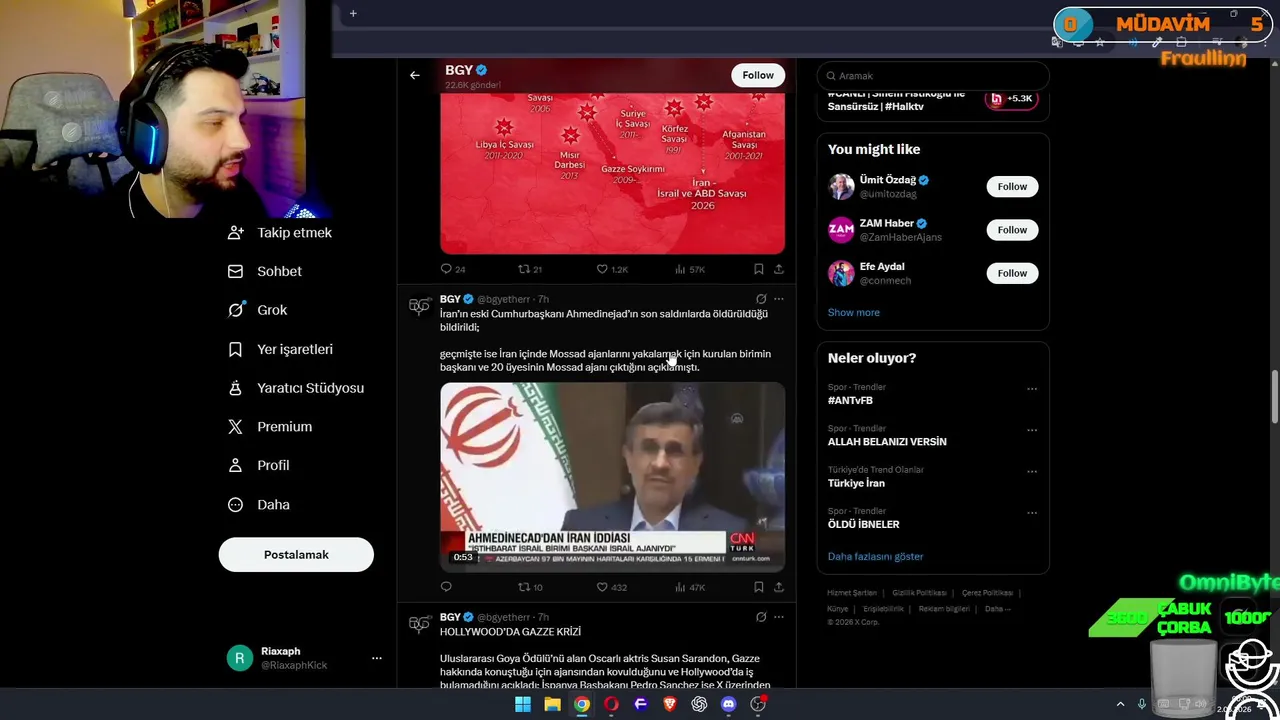This screenshot has width=1280, height=720.
Task: Open Premium in the sidebar
Action: coord(270,427)
